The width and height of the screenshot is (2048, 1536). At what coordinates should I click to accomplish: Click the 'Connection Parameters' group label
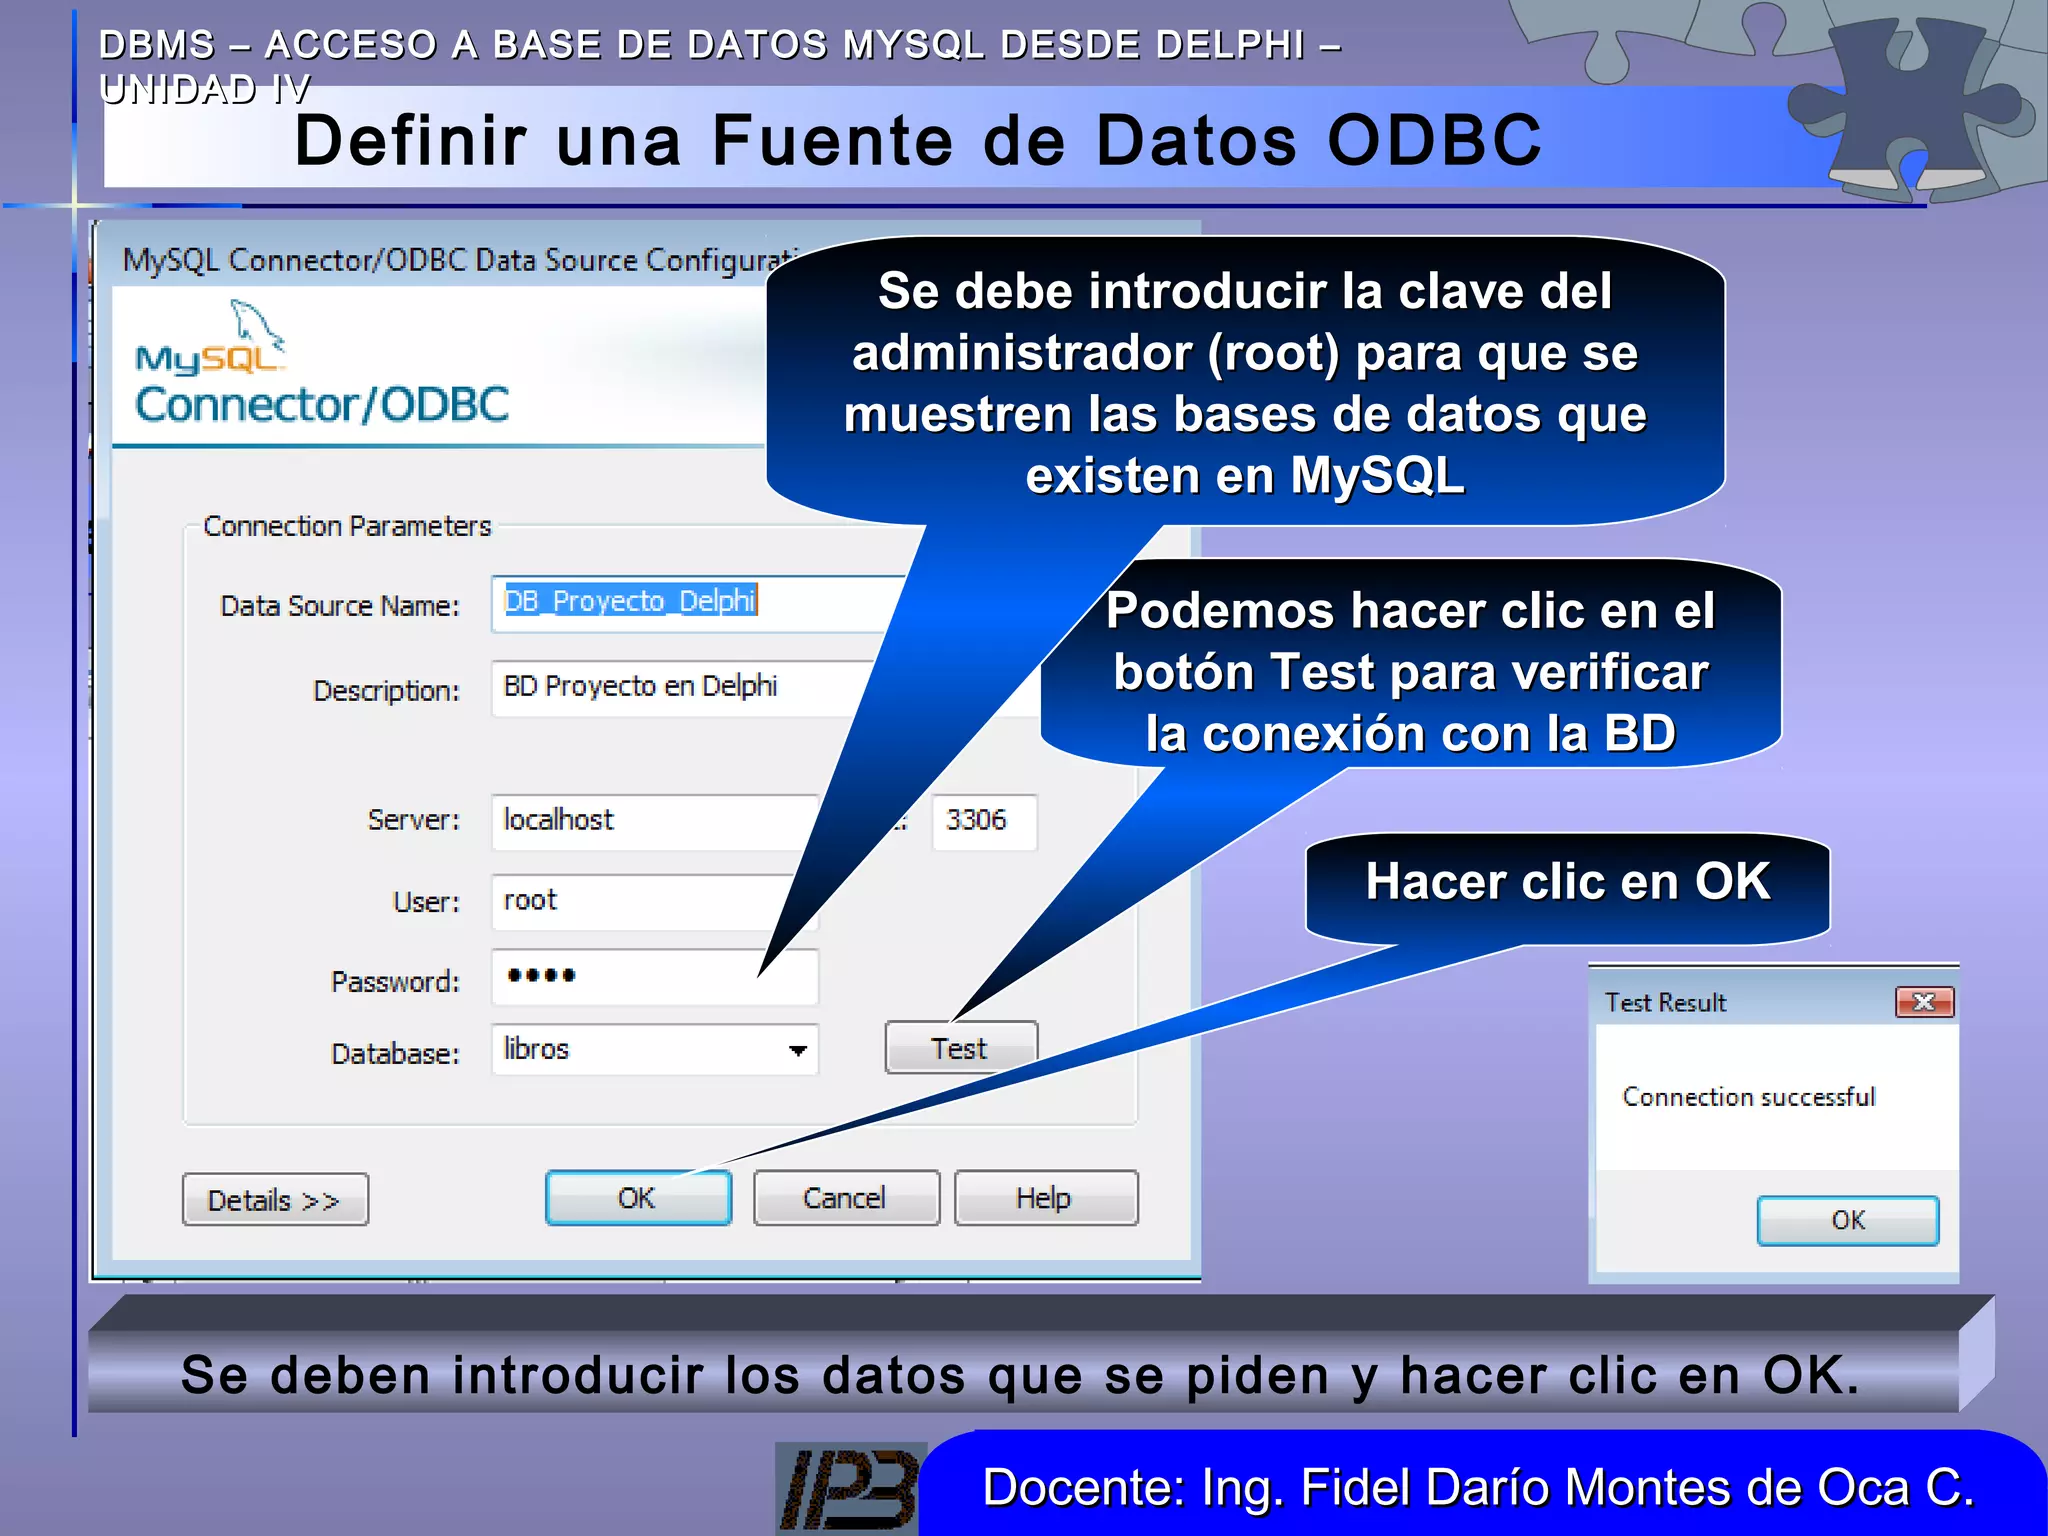coord(347,526)
